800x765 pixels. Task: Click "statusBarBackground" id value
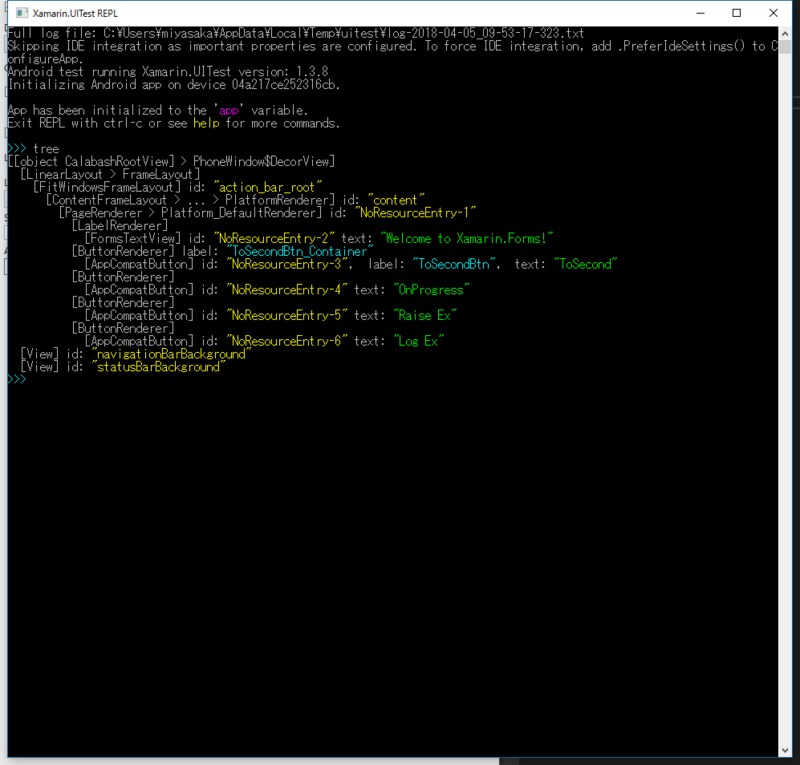pos(158,367)
